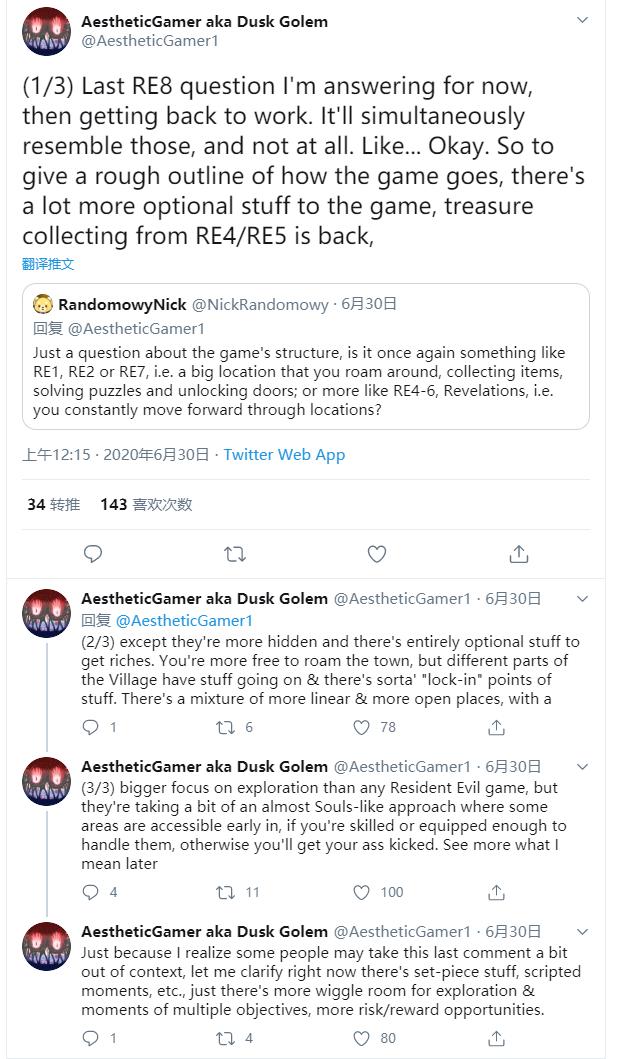The width and height of the screenshot is (620, 1059).
Task: Like the (2/3) reply with 78 likes
Action: pos(361,727)
